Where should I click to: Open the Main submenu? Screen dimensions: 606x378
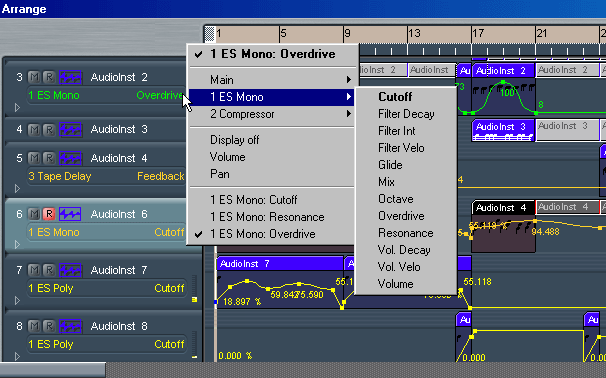[x=271, y=80]
